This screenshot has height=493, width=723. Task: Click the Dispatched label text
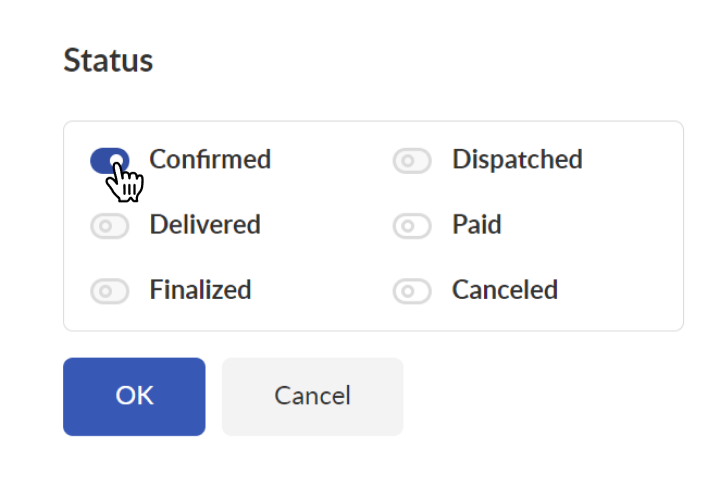click(517, 160)
